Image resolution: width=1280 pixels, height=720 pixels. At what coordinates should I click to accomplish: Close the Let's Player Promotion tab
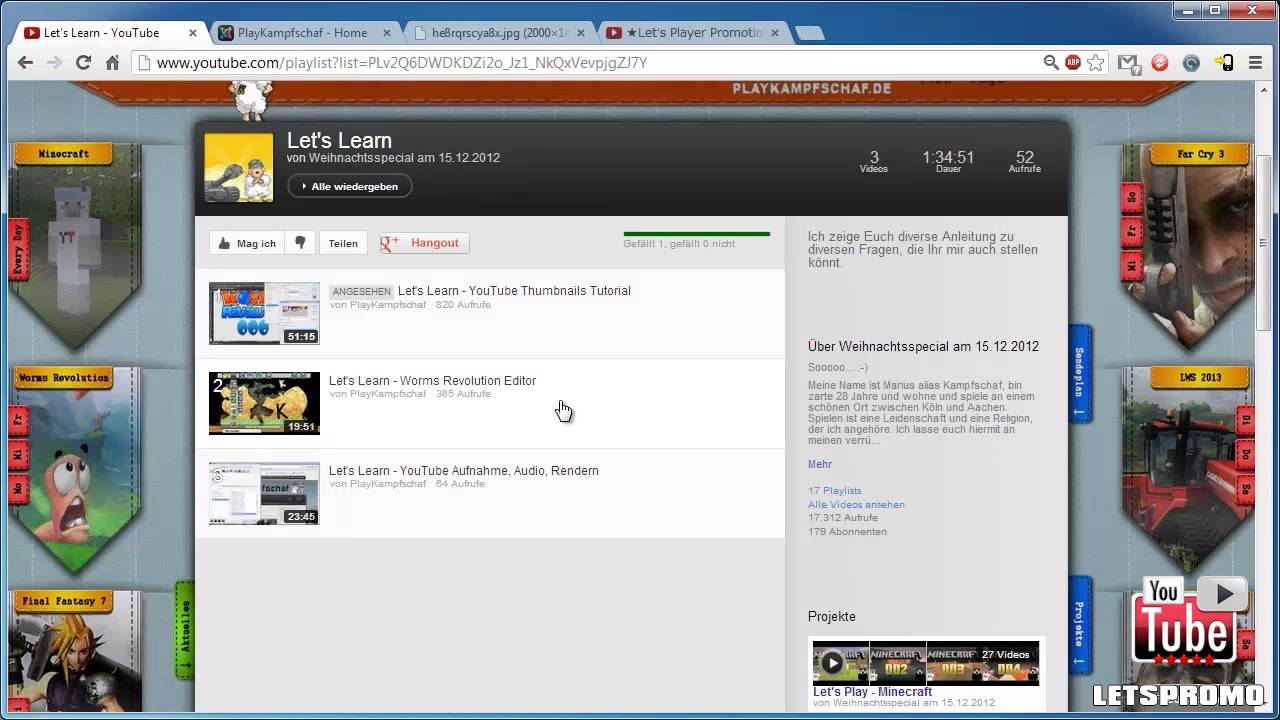coord(775,33)
